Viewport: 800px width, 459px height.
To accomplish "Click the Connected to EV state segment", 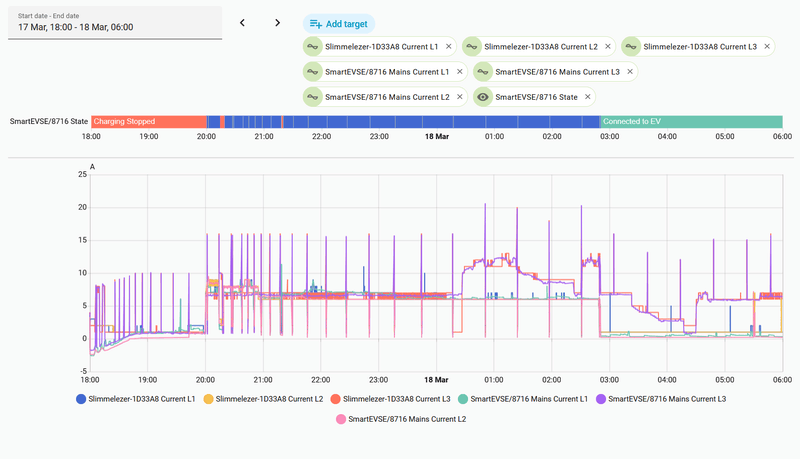I will click(x=691, y=122).
